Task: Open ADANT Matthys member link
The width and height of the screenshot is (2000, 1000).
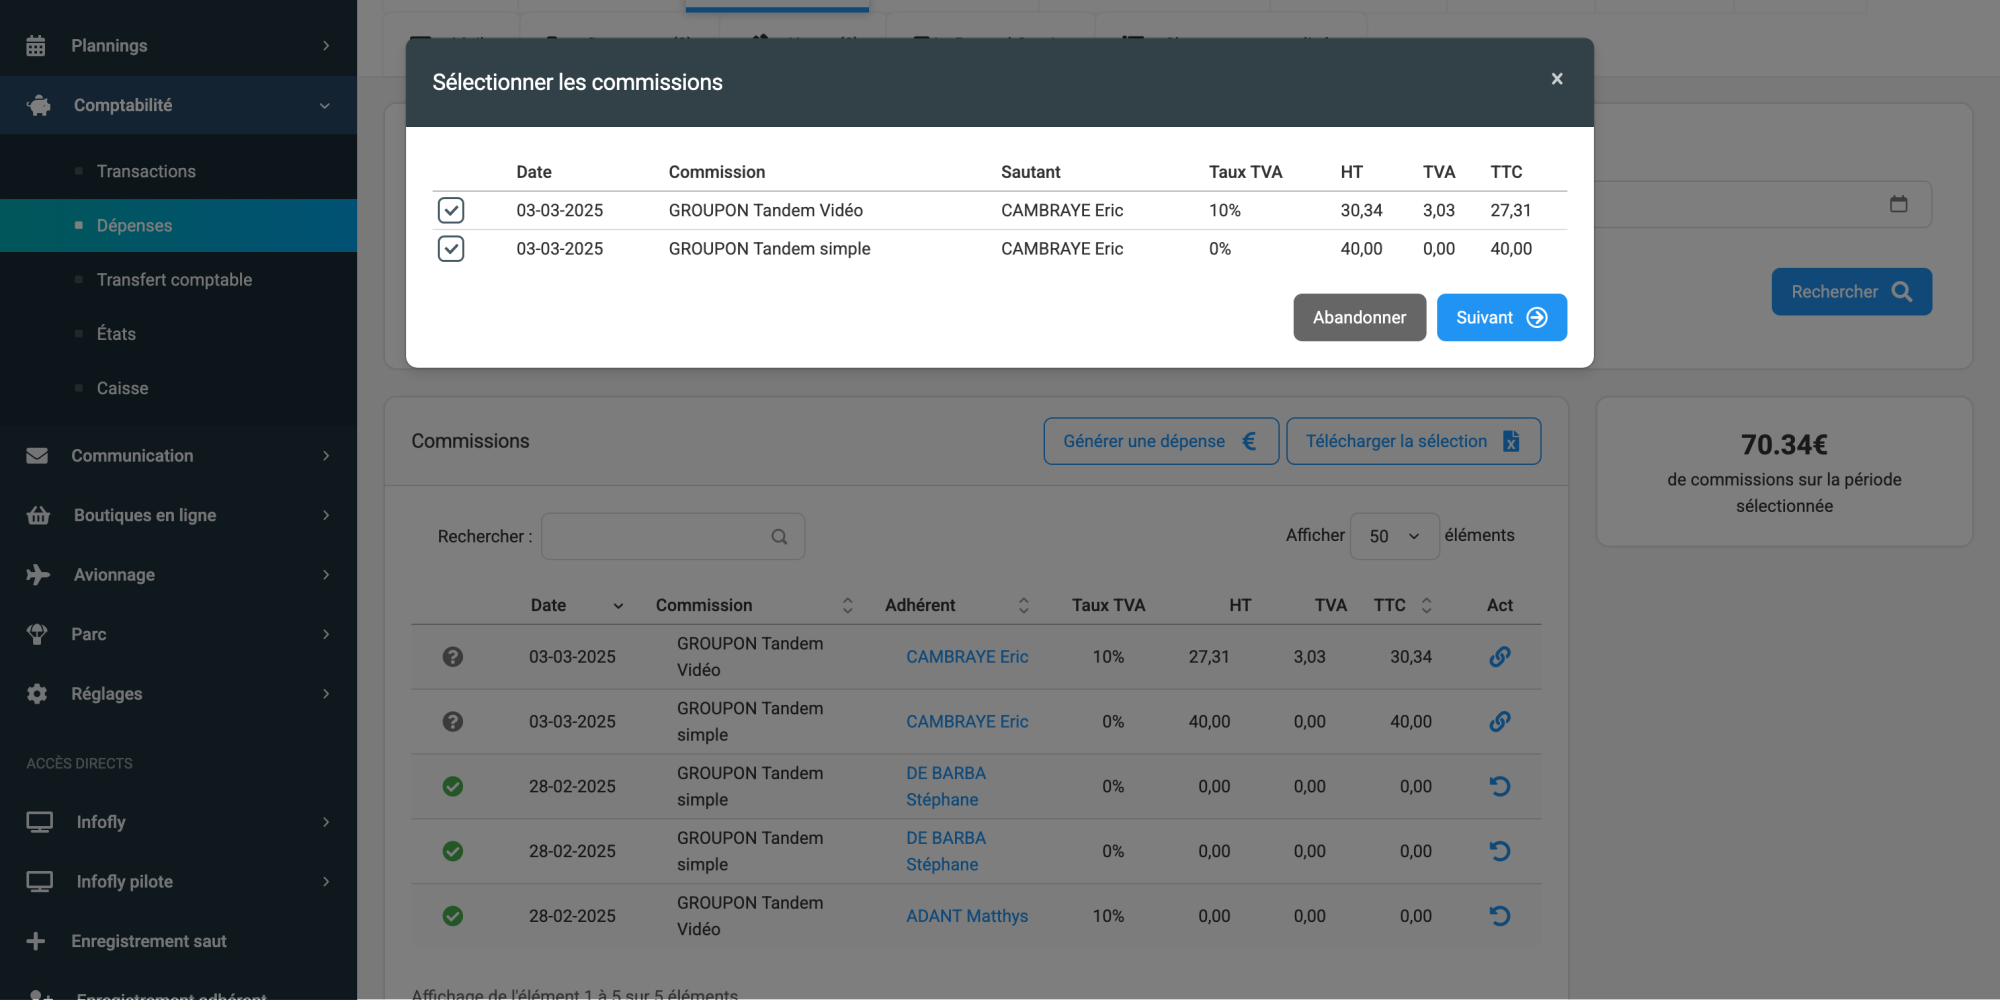Action: point(967,916)
